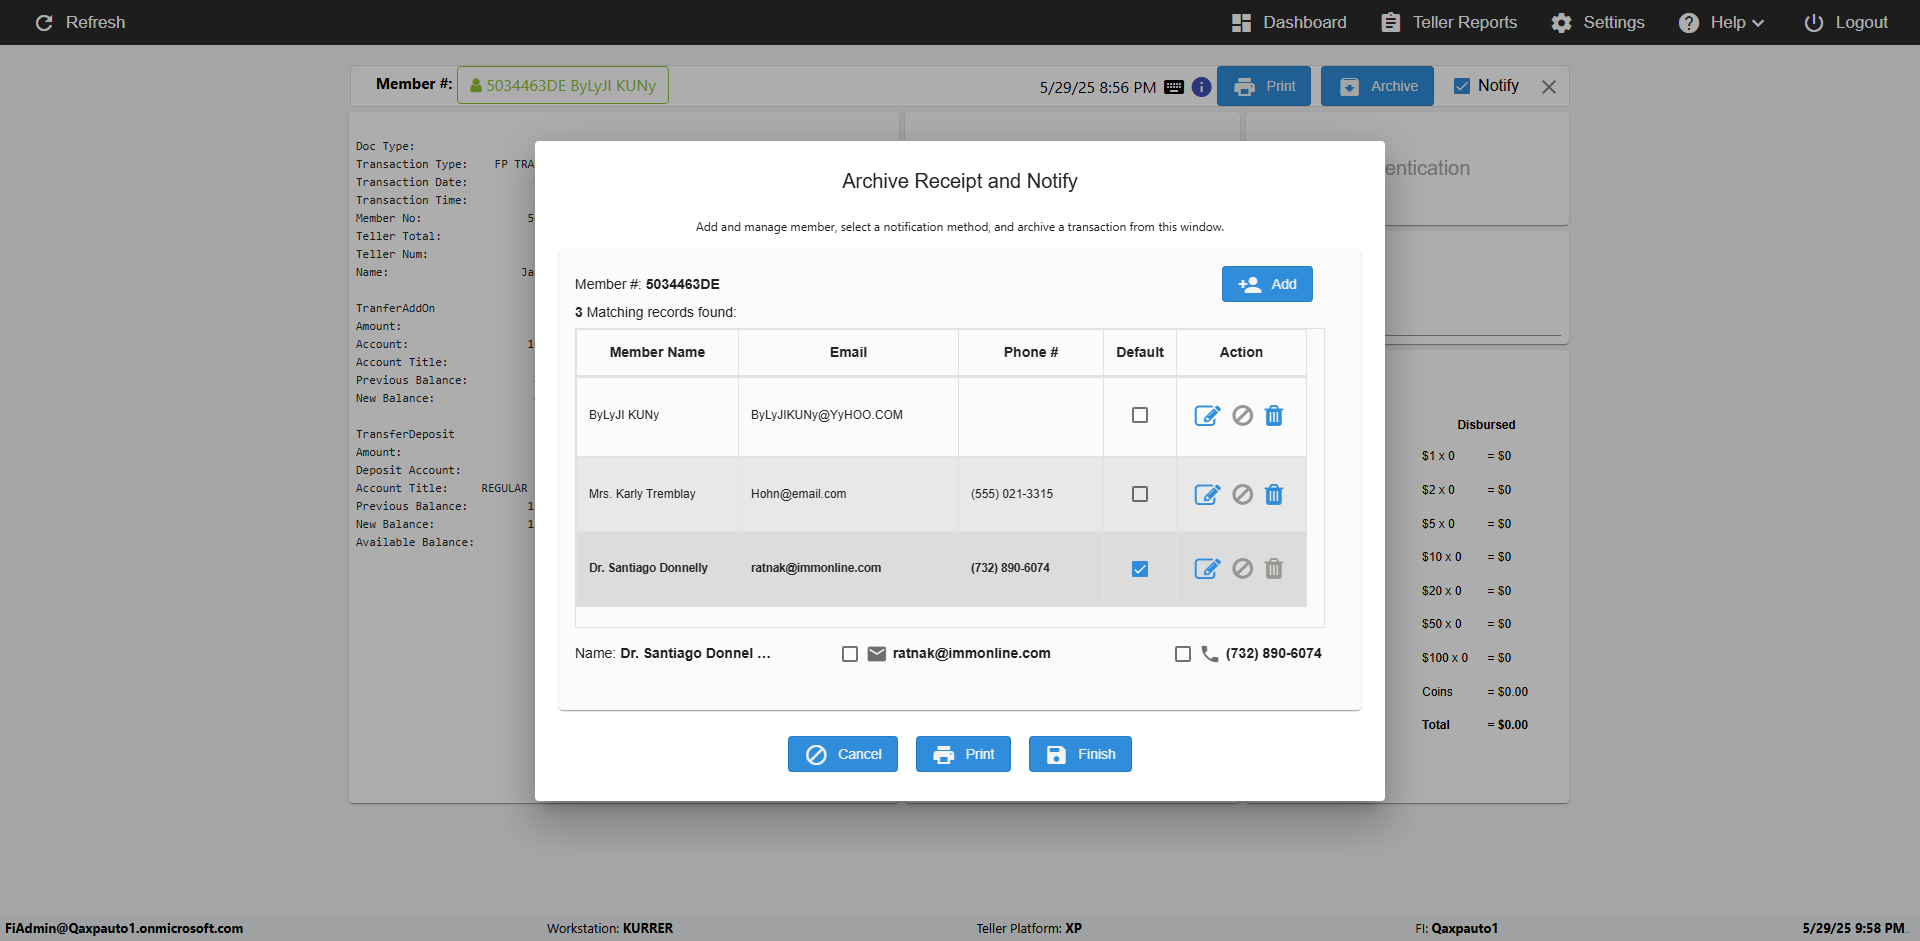Click member tag 5034463DE ByLyJl KUNy
The height and width of the screenshot is (941, 1920).
(x=563, y=85)
